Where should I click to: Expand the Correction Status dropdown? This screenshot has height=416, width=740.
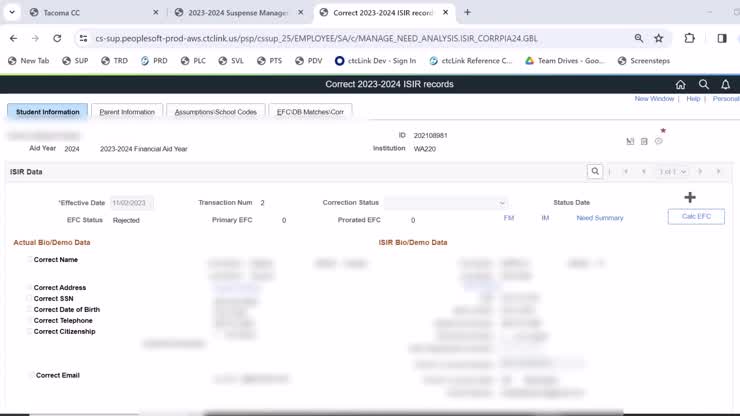446,203
